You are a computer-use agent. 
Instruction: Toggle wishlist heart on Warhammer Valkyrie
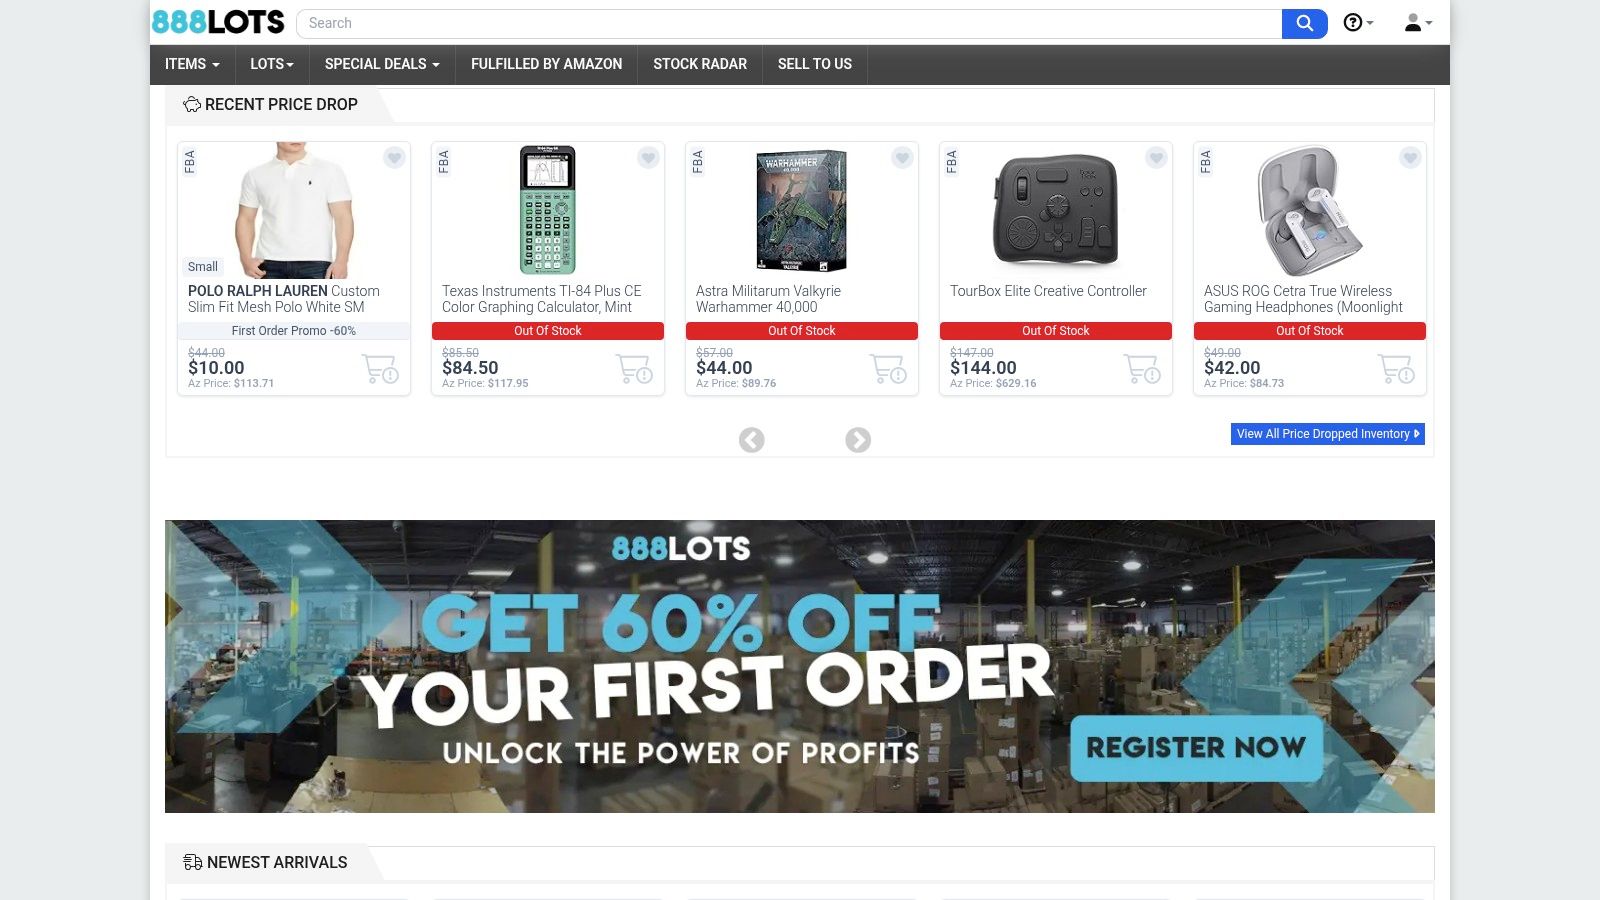click(903, 158)
